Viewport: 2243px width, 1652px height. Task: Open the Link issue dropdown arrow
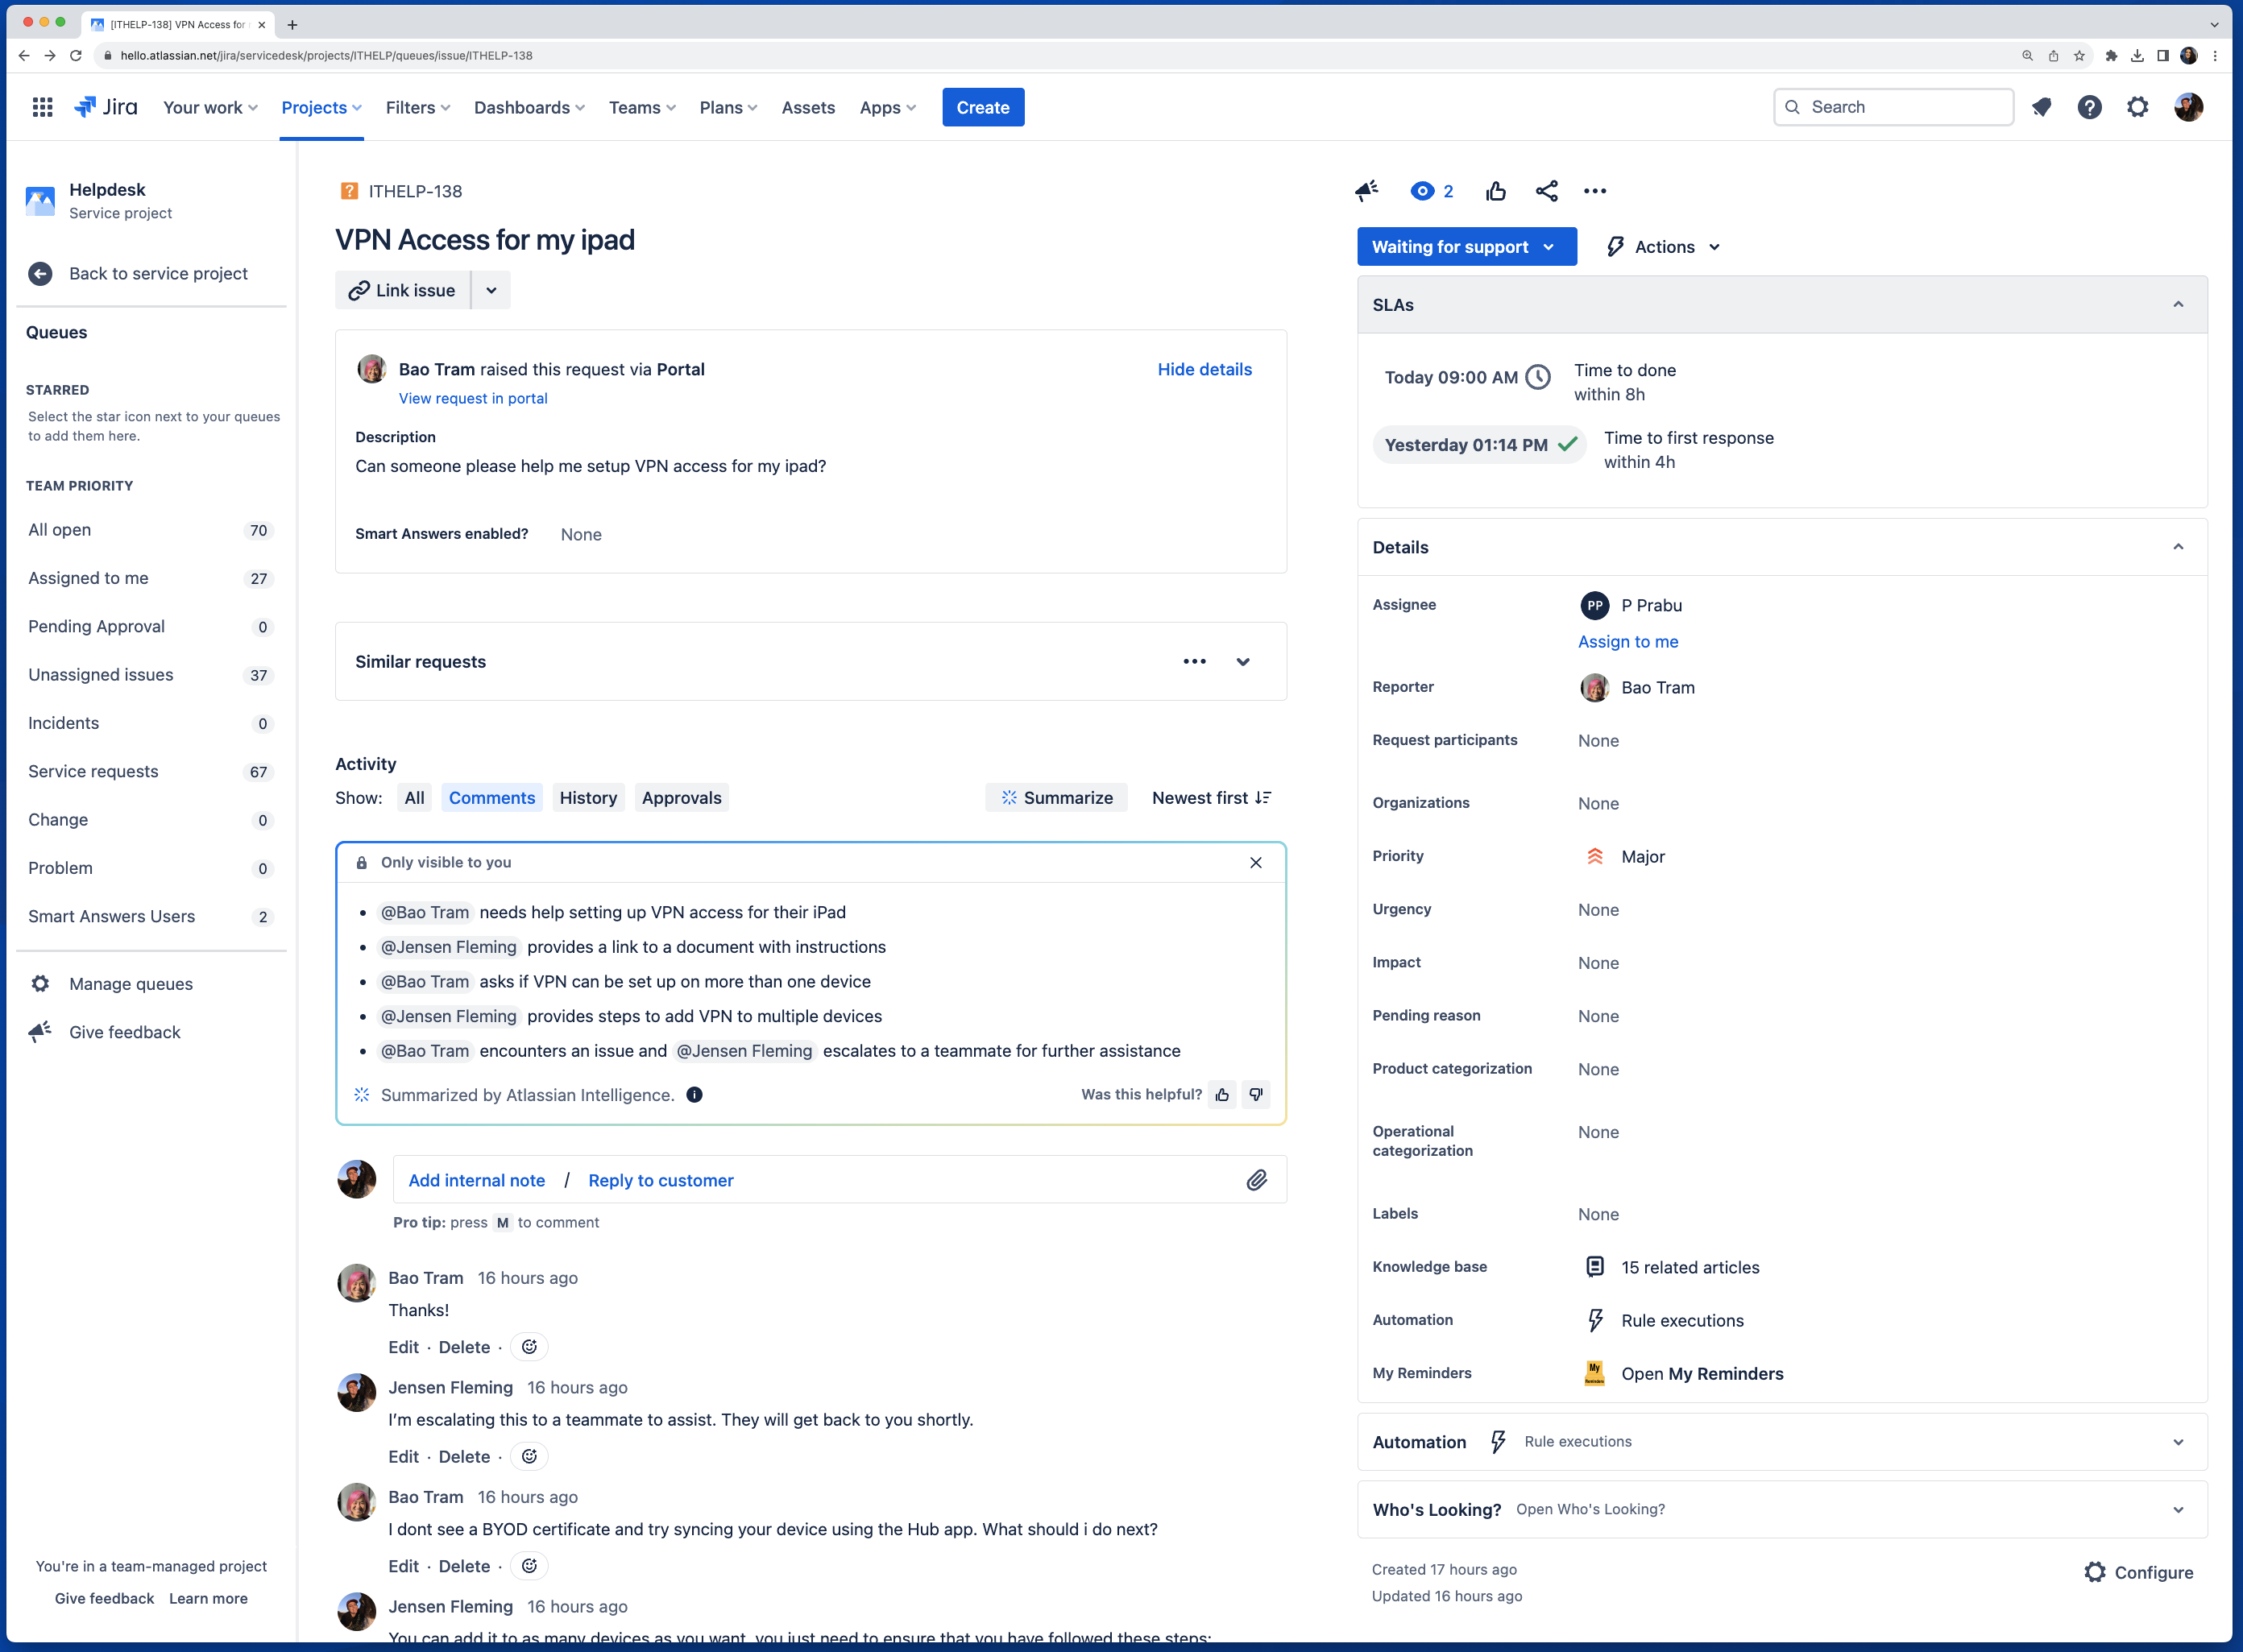tap(491, 290)
